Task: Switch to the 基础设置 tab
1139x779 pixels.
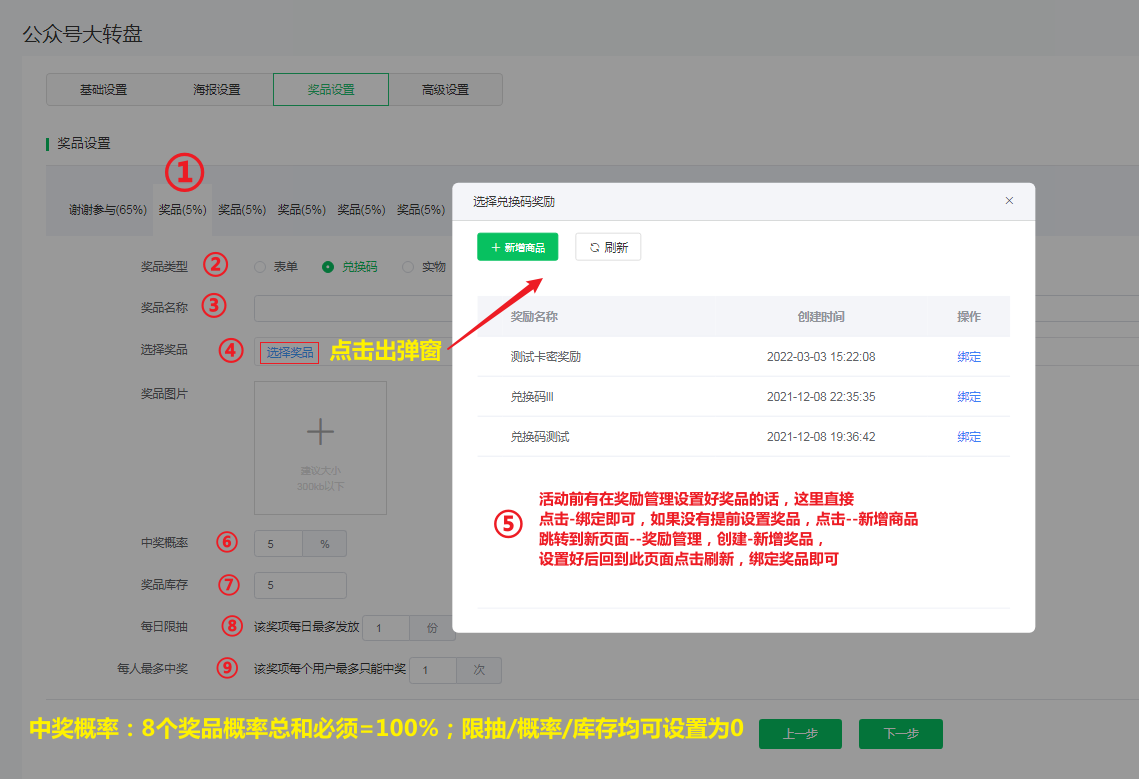Action: coord(105,89)
